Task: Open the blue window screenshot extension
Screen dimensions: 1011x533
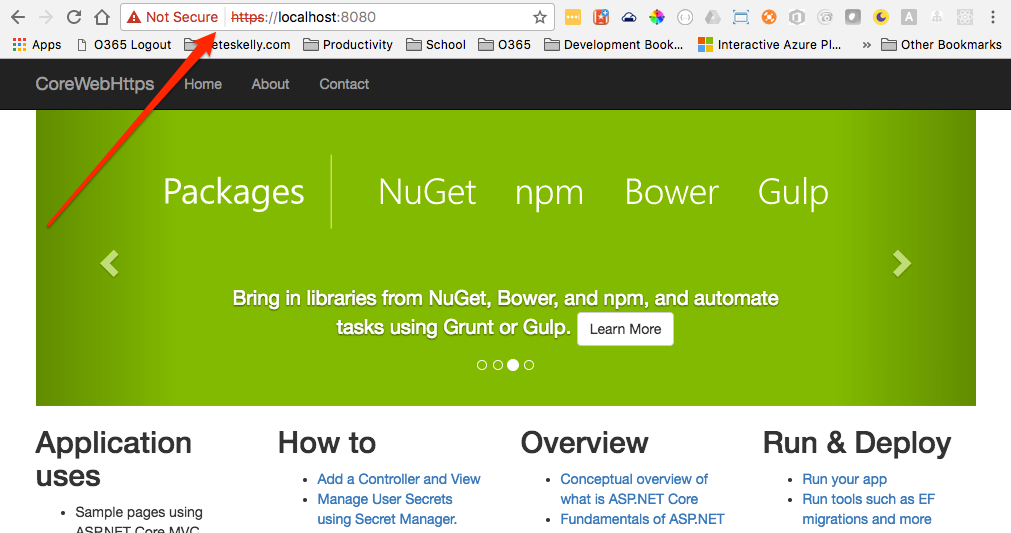Action: pyautogui.click(x=741, y=17)
